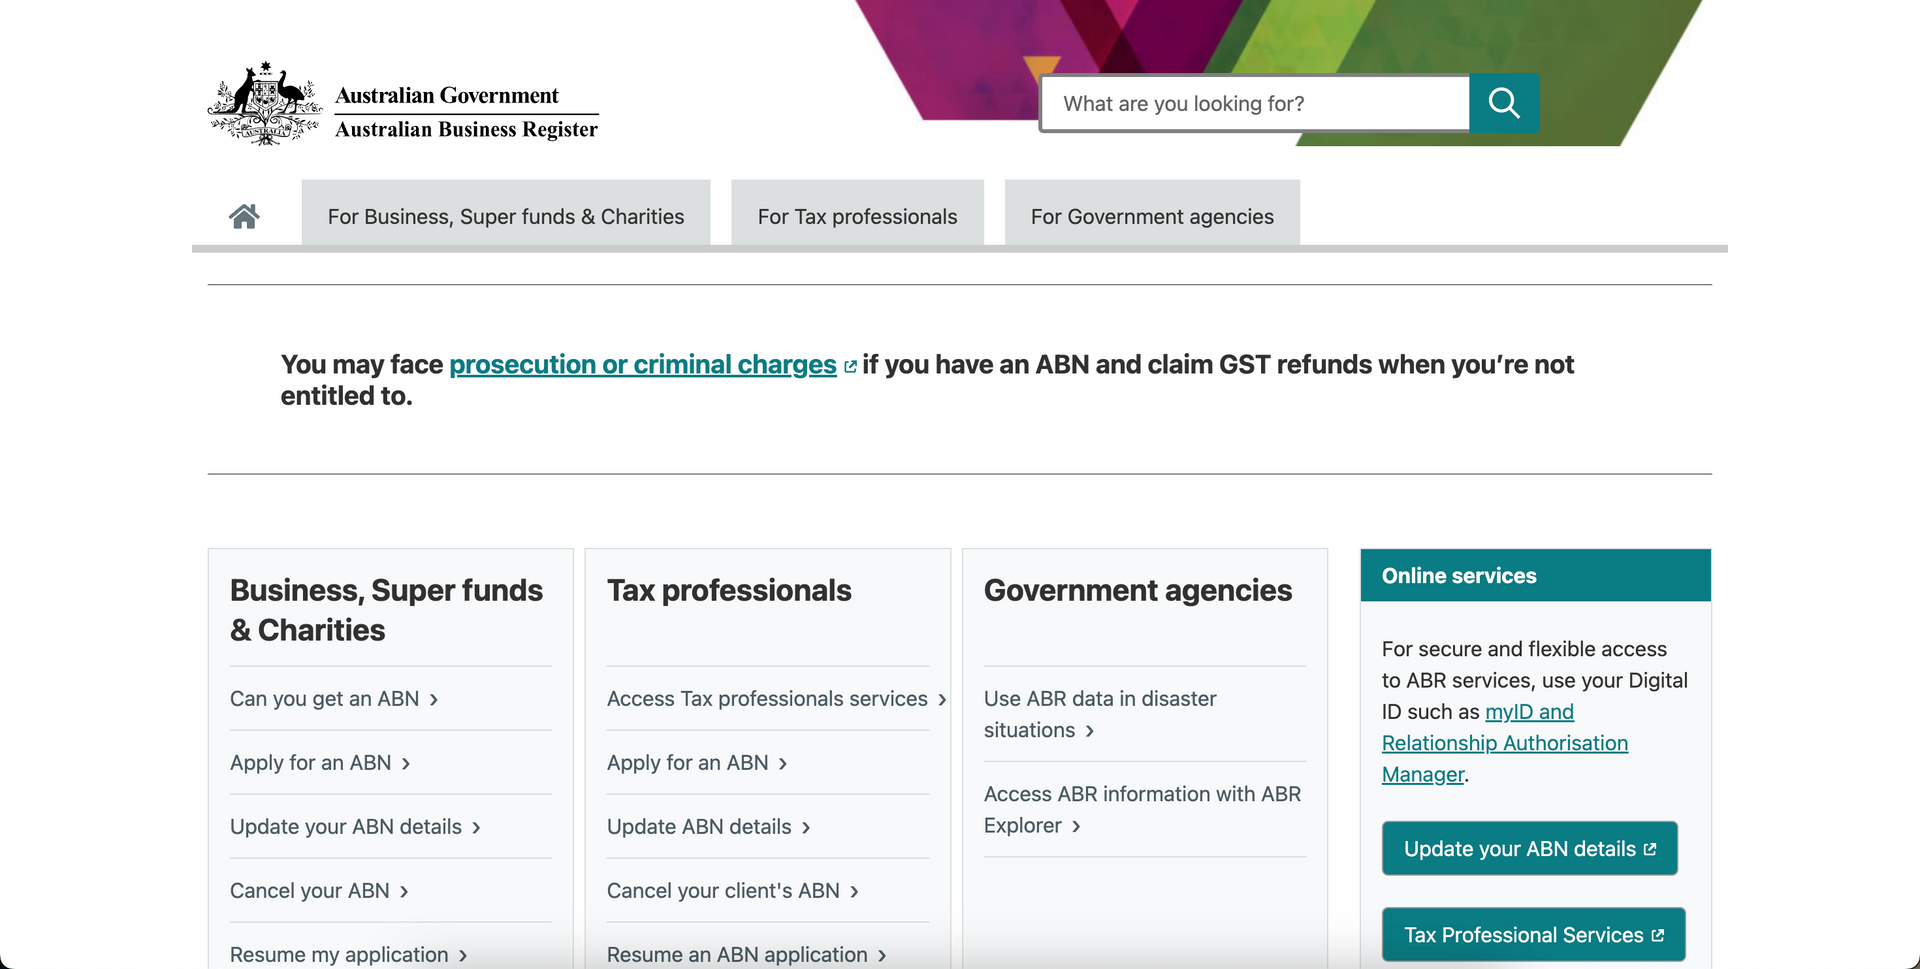The width and height of the screenshot is (1920, 969).
Task: Open For Business, Super funds & Charities tab
Action: 506,213
